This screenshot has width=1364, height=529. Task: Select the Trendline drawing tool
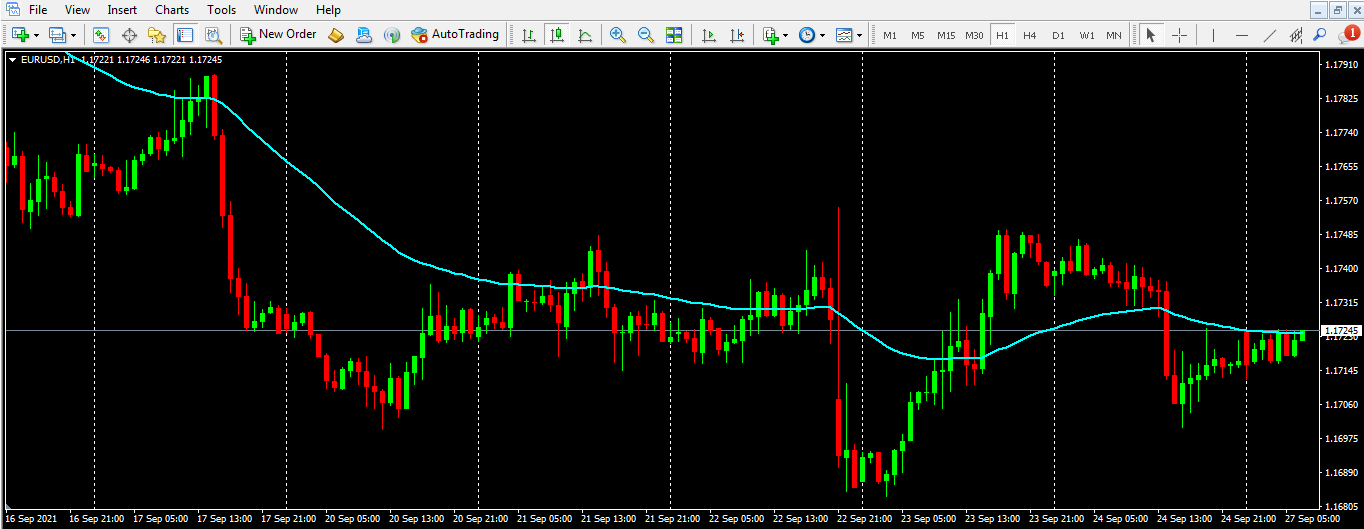coord(1270,35)
